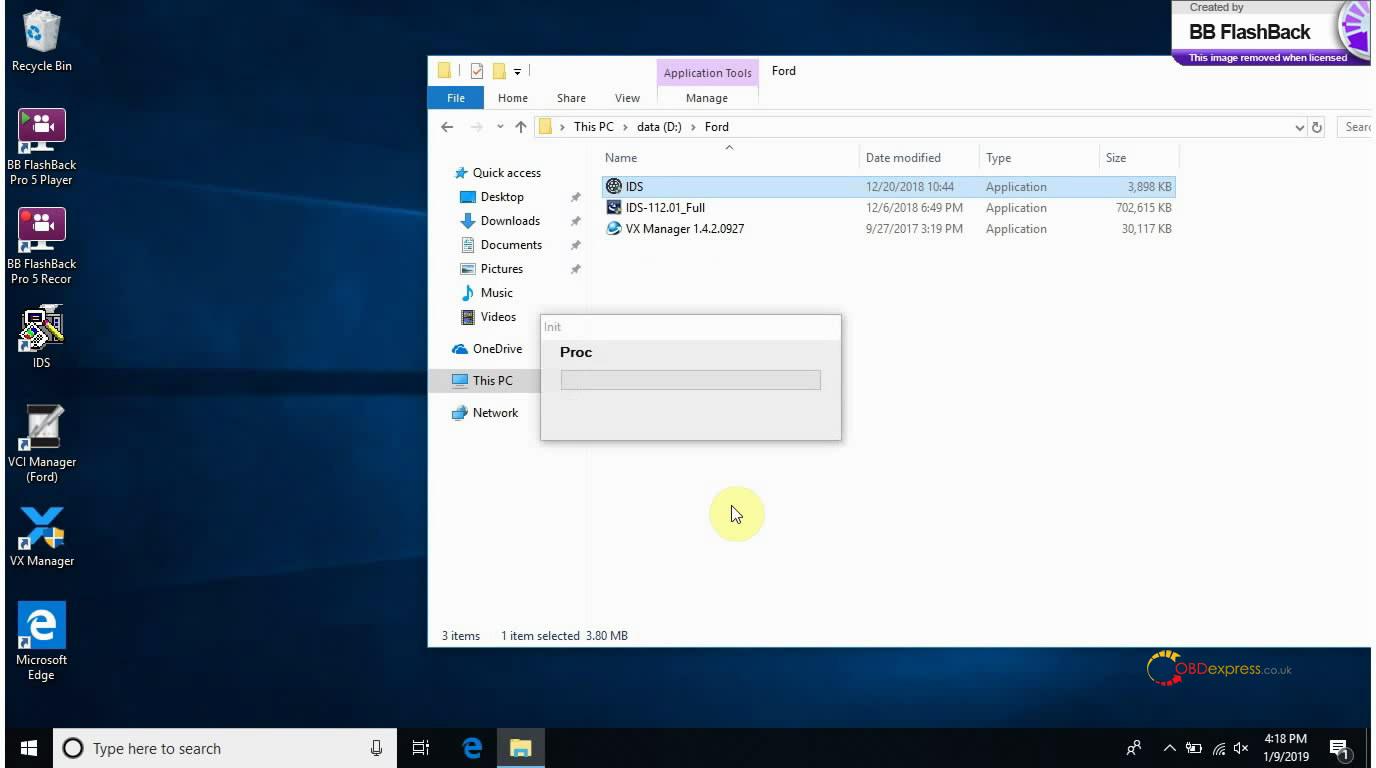The height and width of the screenshot is (768, 1376).
Task: Click the microphone icon in search box
Action: point(377,748)
